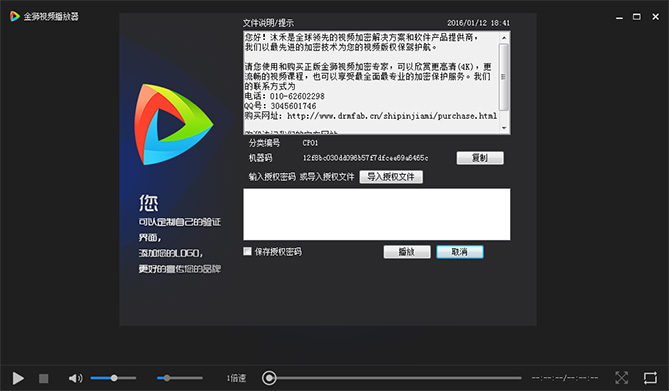Click the 播放 button in the dialog
The image size is (669, 391).
407,252
